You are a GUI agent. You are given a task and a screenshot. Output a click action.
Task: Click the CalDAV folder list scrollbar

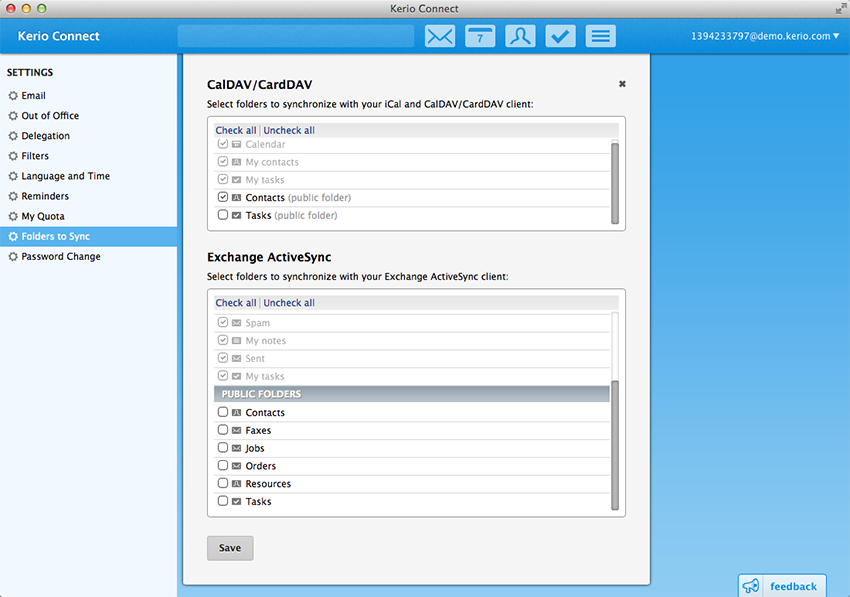(615, 182)
